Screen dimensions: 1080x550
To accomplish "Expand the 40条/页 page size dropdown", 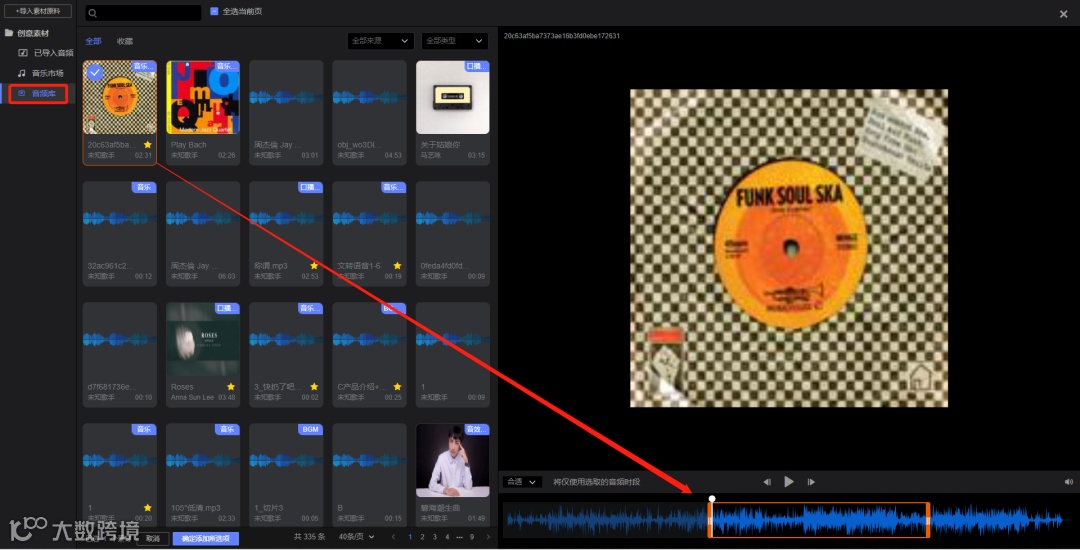I will [x=357, y=537].
